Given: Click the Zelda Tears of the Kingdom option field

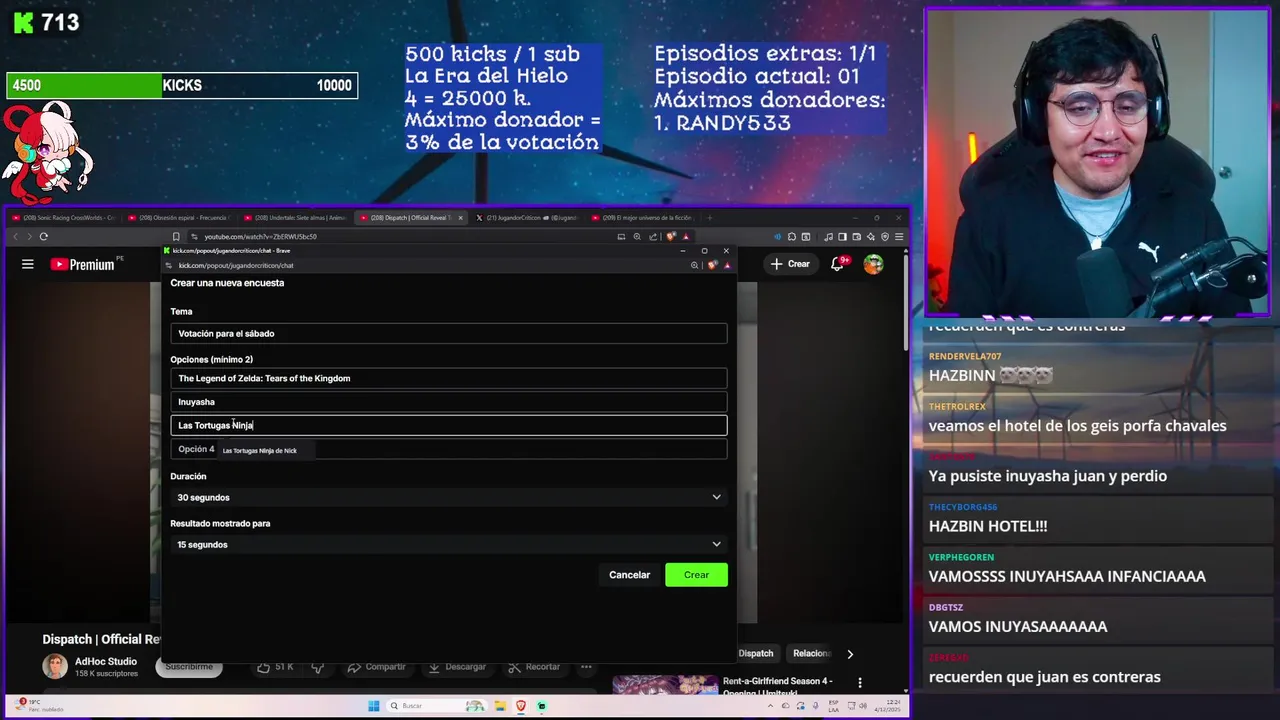Looking at the screenshot, I should (448, 378).
